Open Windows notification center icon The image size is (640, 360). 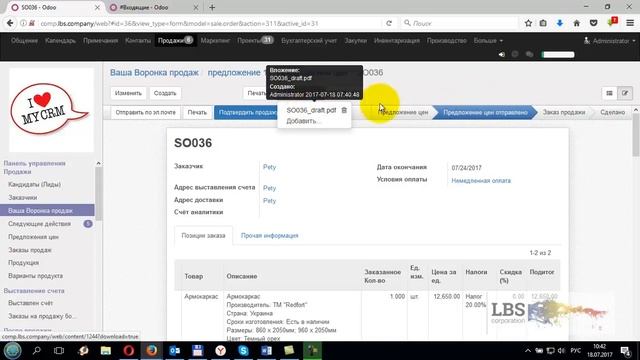(x=625, y=351)
